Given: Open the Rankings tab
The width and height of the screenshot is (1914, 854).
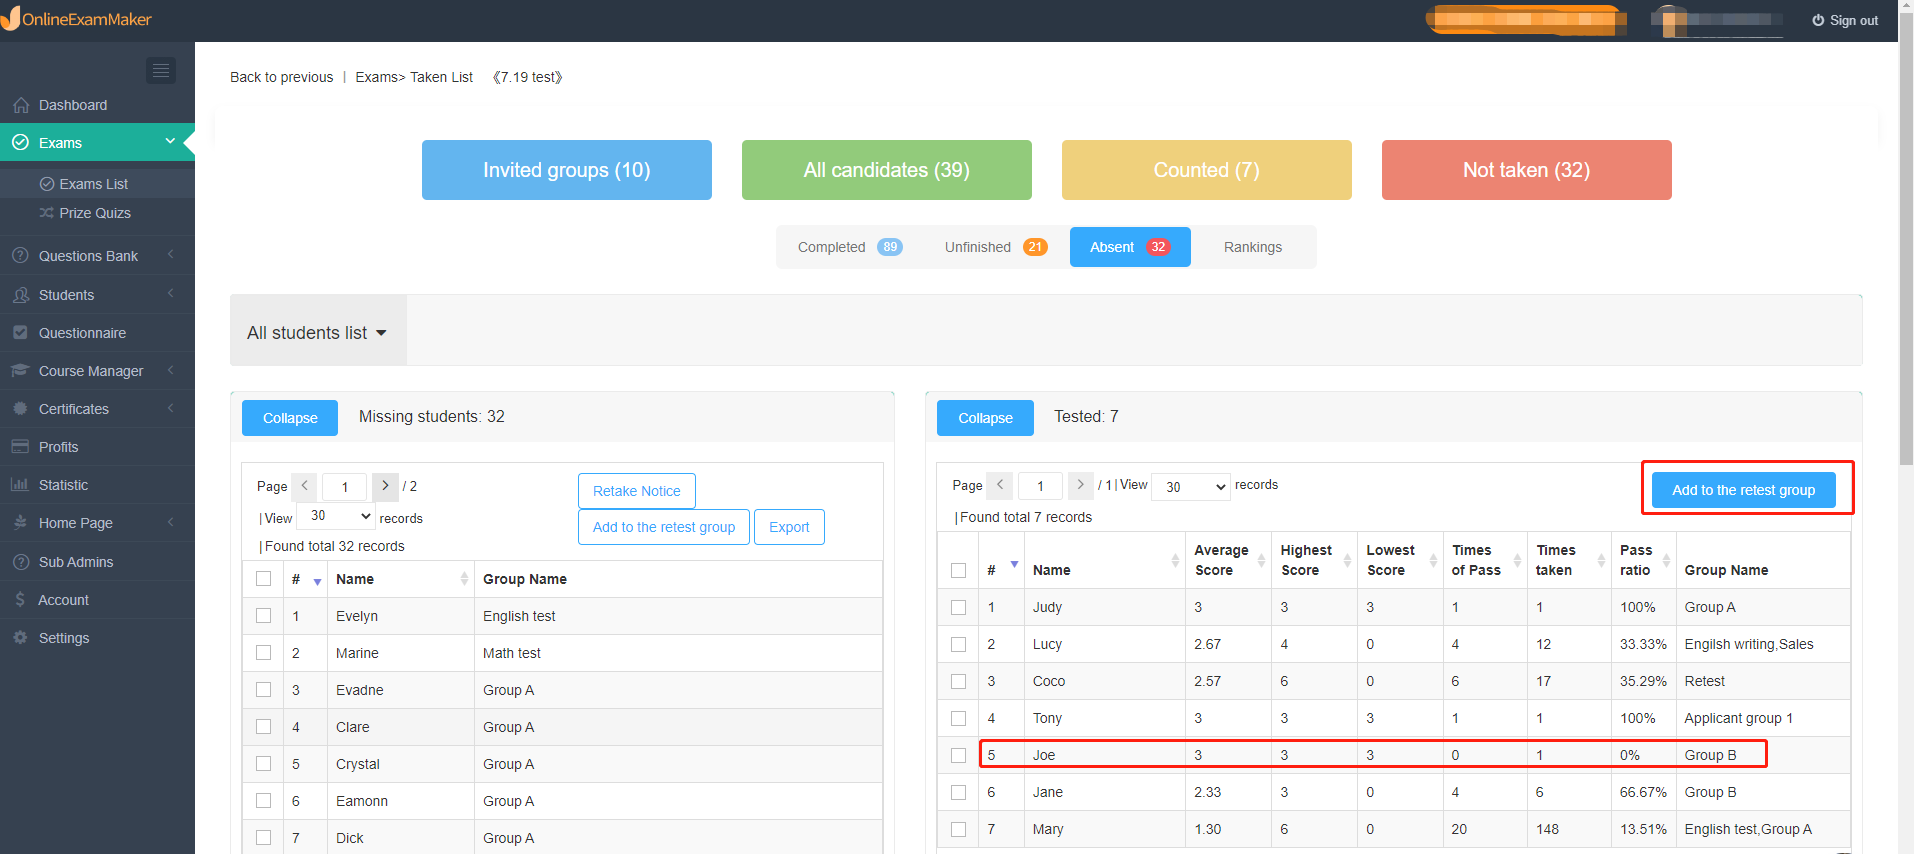Looking at the screenshot, I should [x=1253, y=247].
